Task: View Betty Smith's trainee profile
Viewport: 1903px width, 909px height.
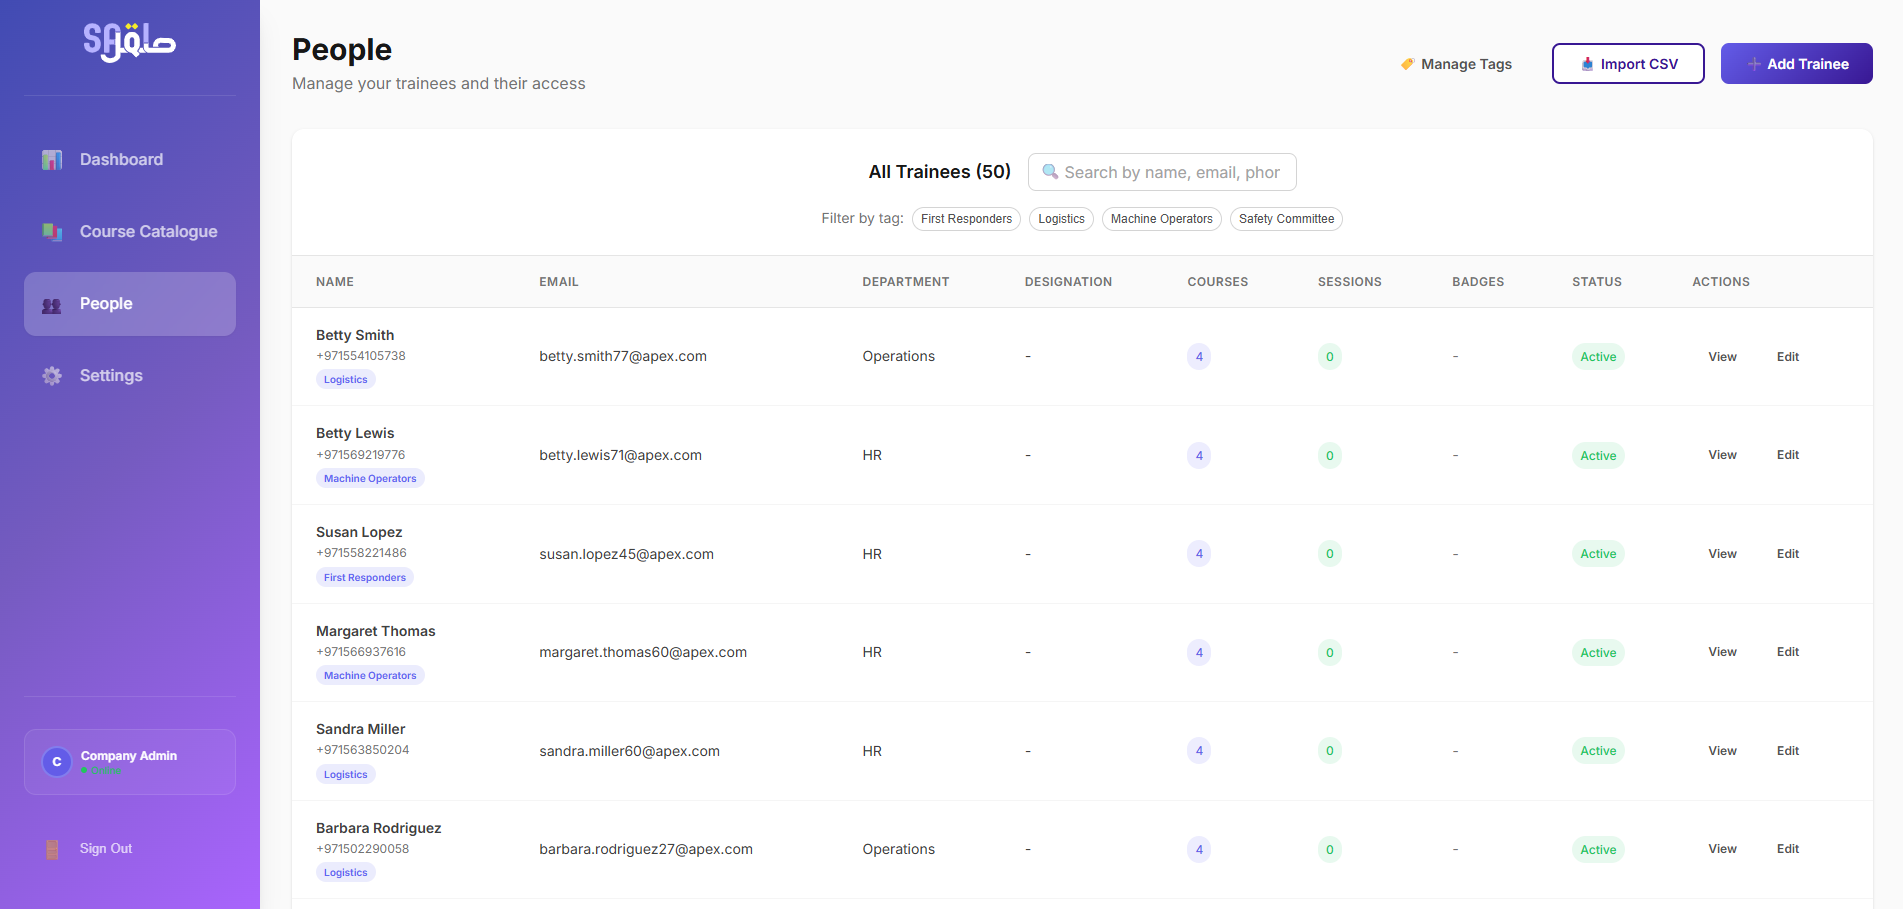Action: click(1722, 357)
